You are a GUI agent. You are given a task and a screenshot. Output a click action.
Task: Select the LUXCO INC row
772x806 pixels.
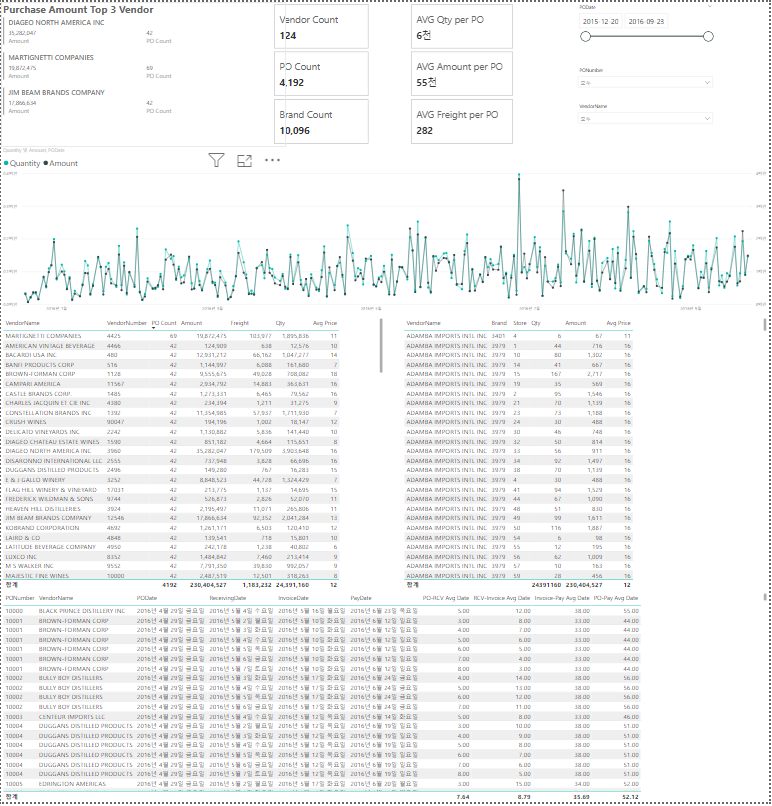(172, 557)
